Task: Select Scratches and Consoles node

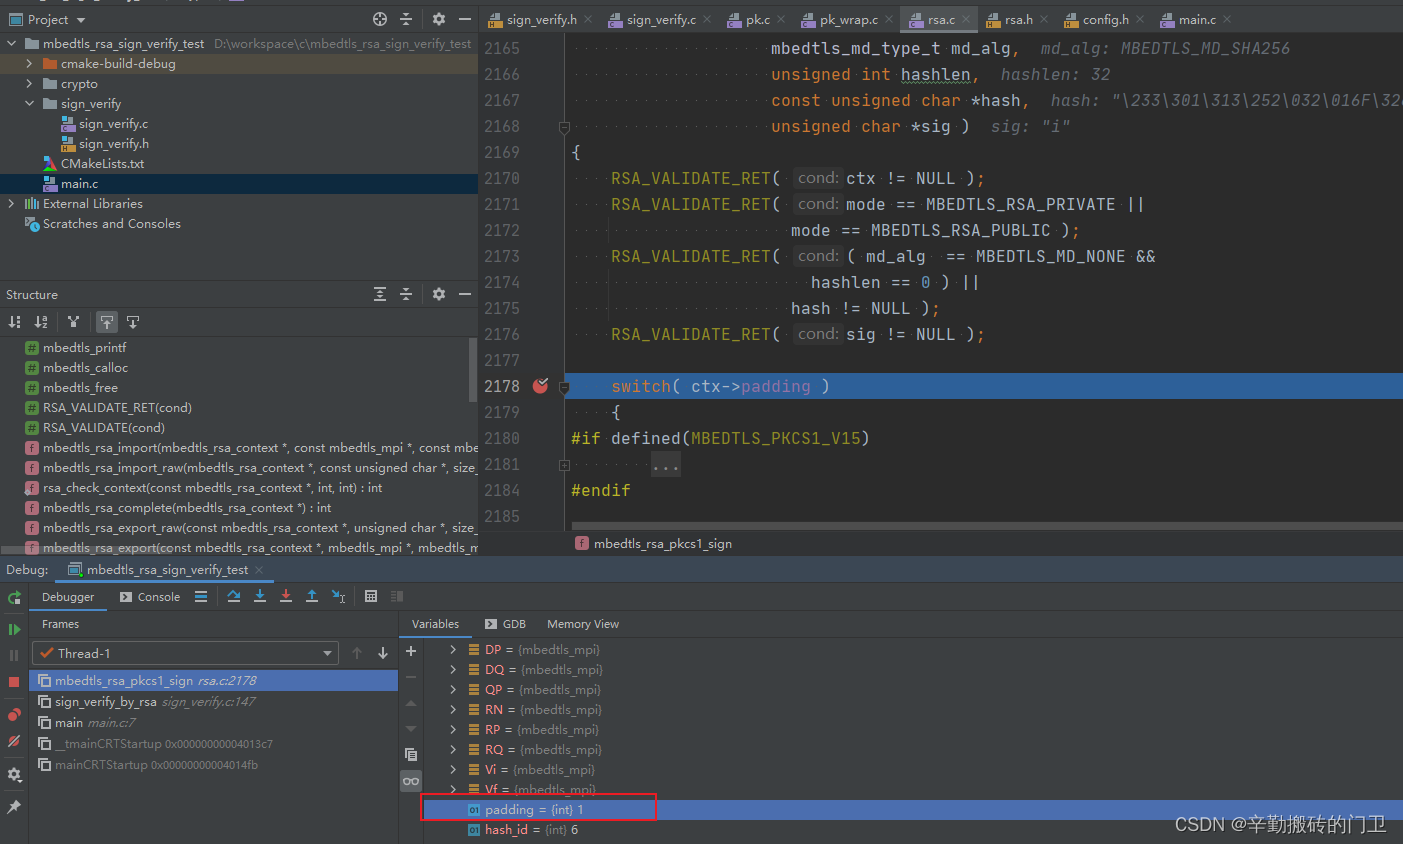Action: coord(111,224)
